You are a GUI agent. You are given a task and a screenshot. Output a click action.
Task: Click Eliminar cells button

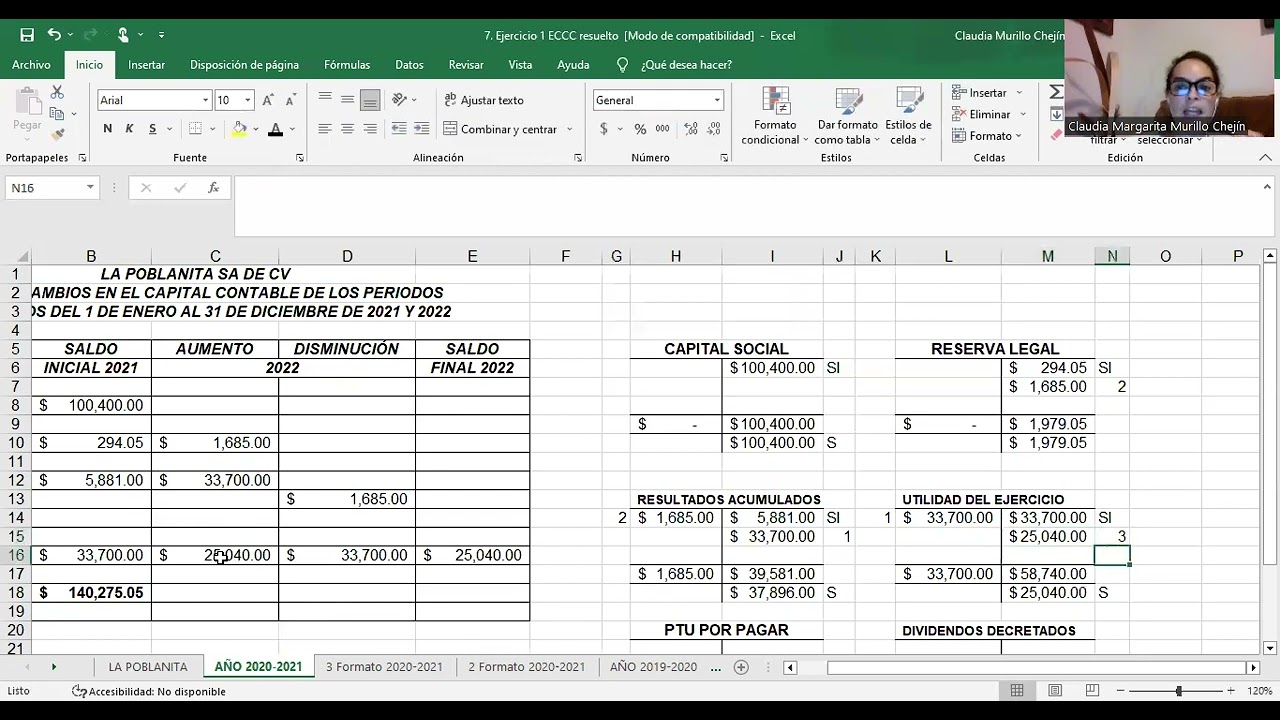click(982, 114)
